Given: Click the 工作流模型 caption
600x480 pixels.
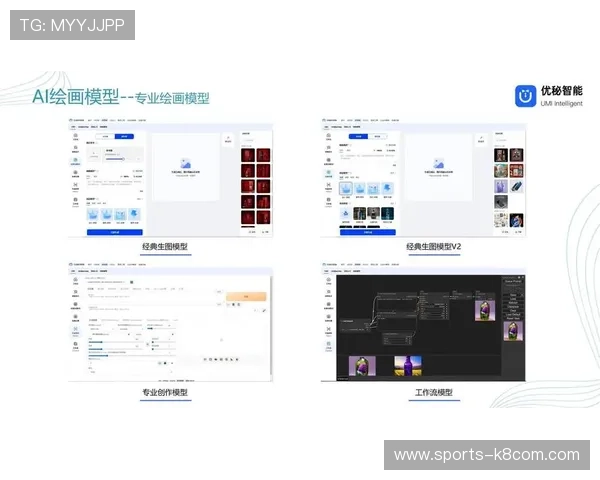Looking at the screenshot, I should (x=434, y=392).
